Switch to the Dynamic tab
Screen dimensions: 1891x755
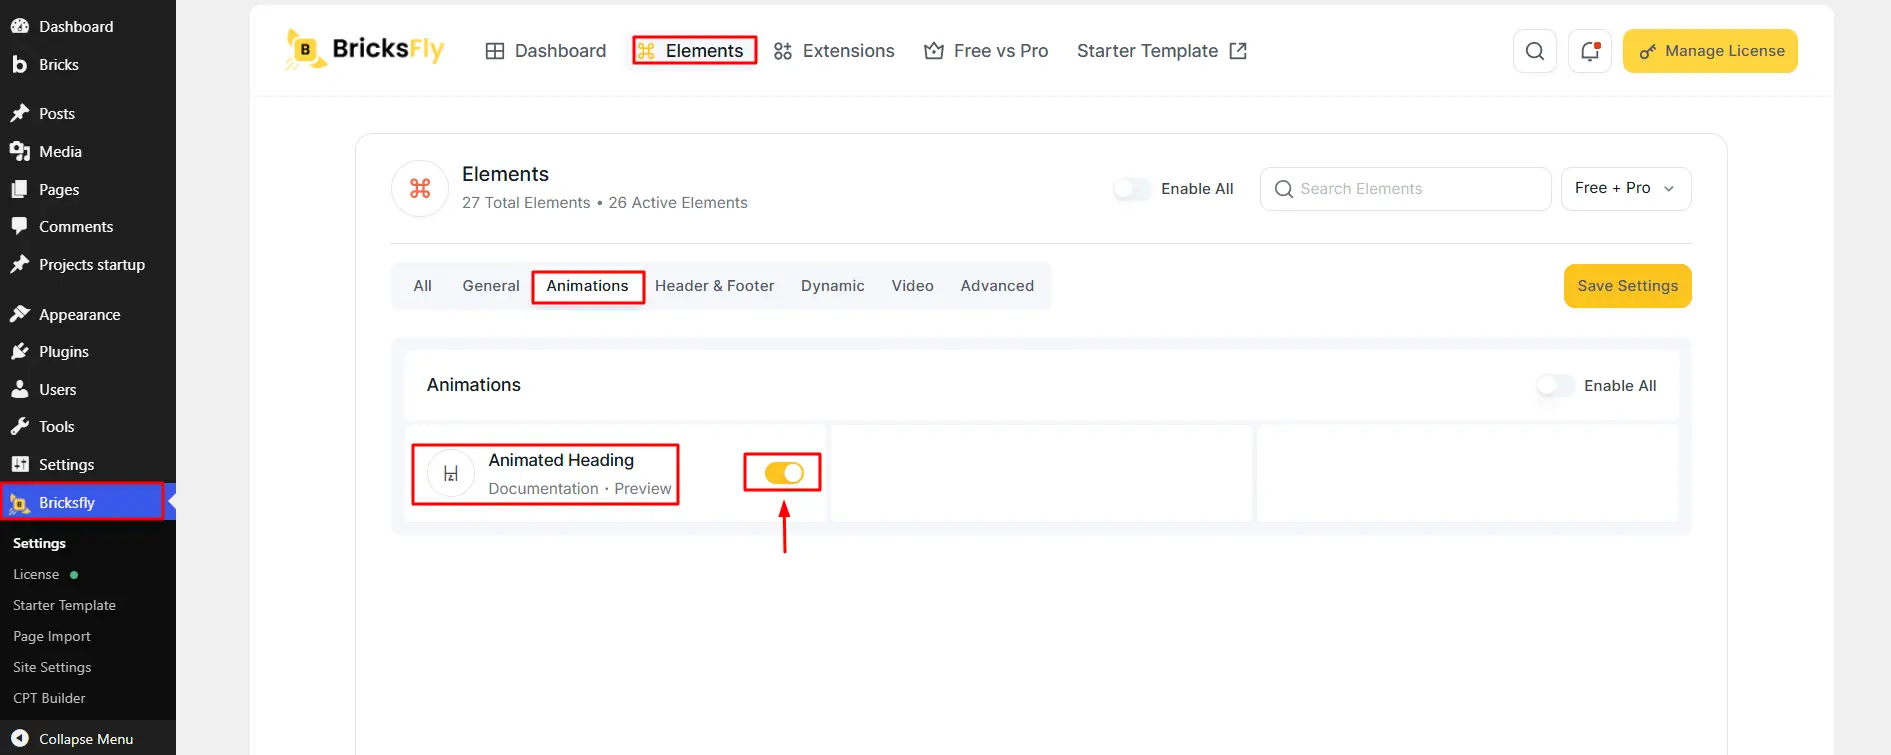click(x=833, y=286)
